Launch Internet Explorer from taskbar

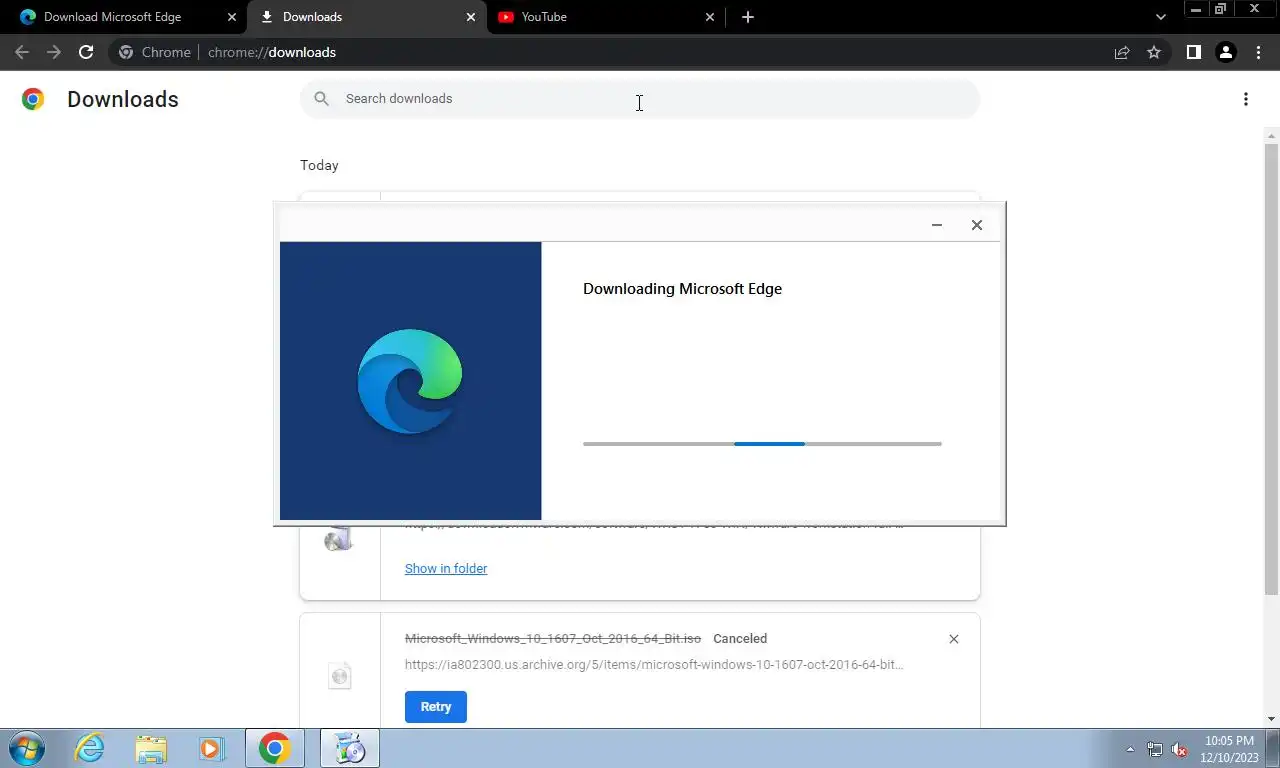(90, 748)
